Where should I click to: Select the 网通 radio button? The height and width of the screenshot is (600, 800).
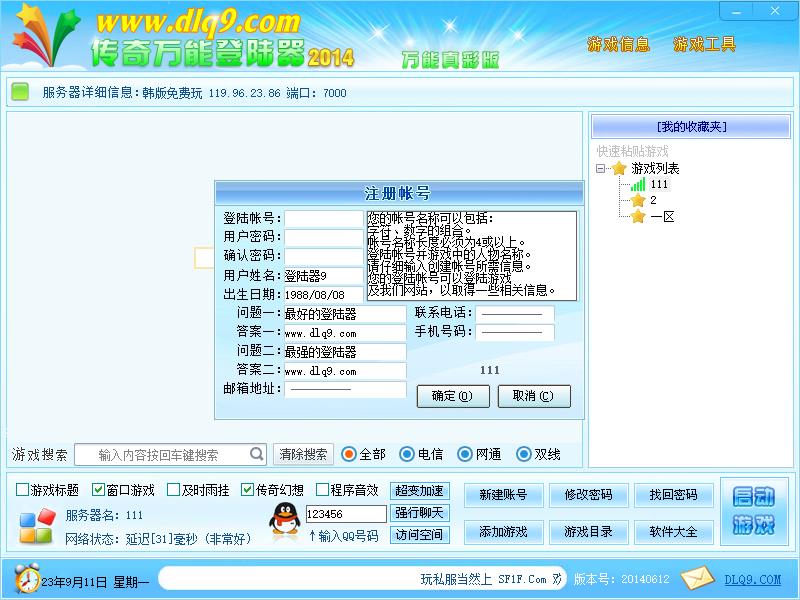point(465,454)
